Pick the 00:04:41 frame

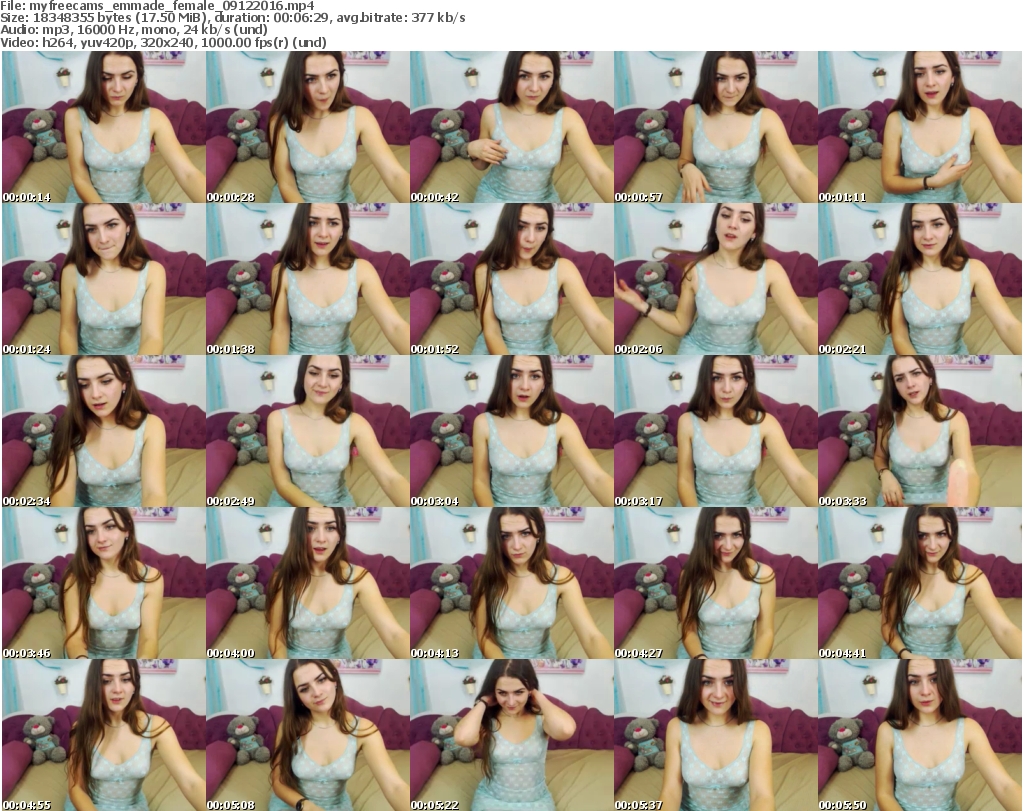point(918,583)
